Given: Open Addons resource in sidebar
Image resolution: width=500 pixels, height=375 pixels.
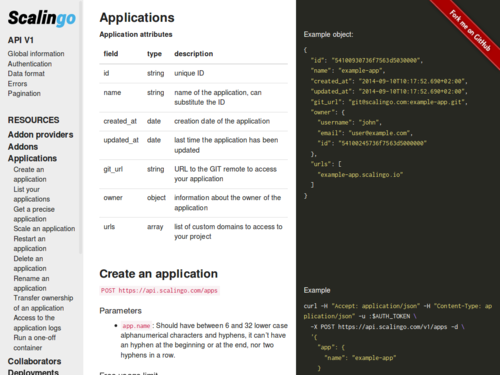Looking at the screenshot, I should tap(23, 147).
